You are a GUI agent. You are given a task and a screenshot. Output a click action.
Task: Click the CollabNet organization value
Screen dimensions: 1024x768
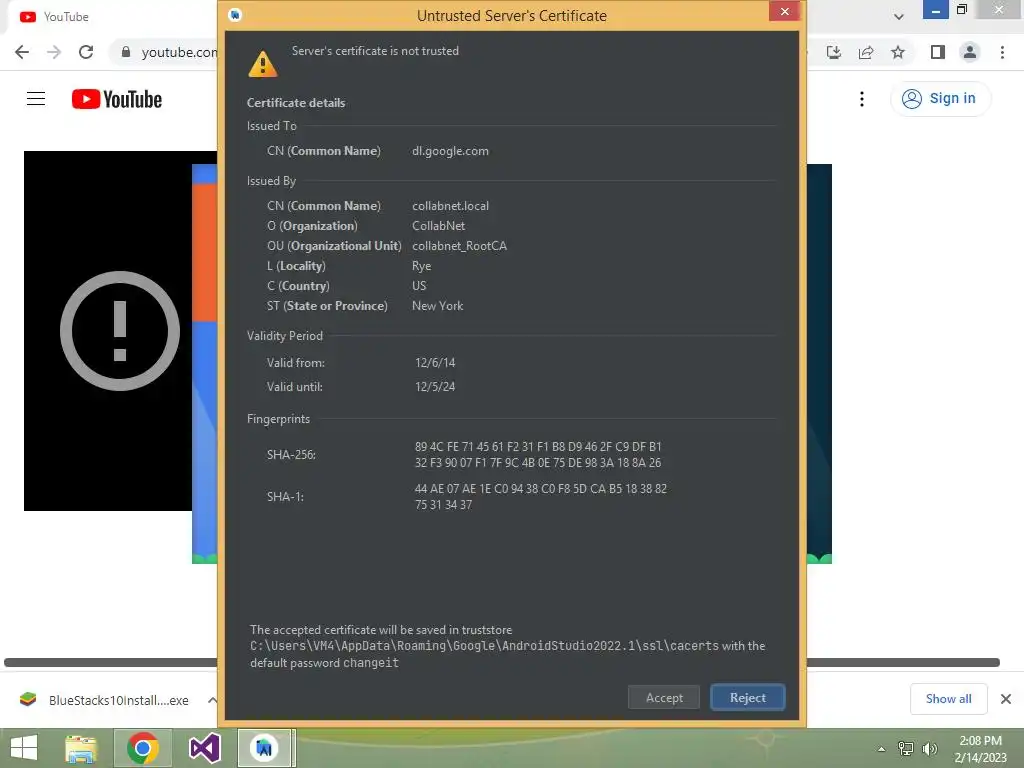(438, 226)
